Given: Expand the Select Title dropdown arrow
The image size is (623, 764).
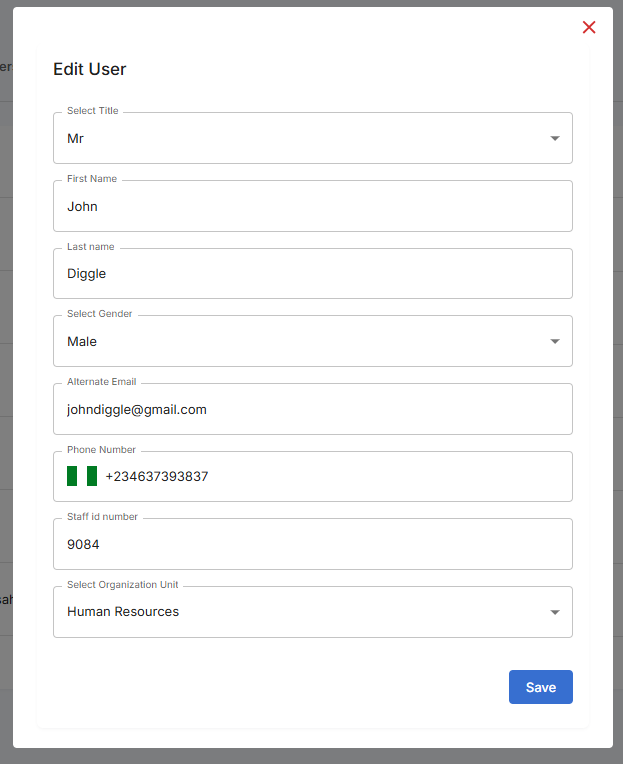Looking at the screenshot, I should [555, 138].
